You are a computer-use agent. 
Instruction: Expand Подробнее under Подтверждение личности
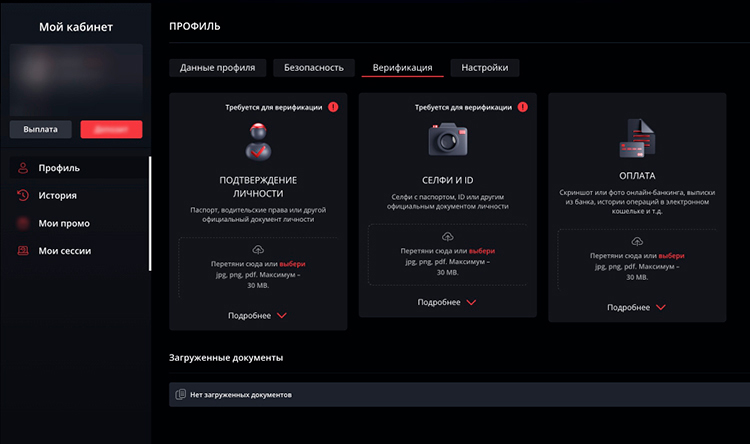click(258, 315)
